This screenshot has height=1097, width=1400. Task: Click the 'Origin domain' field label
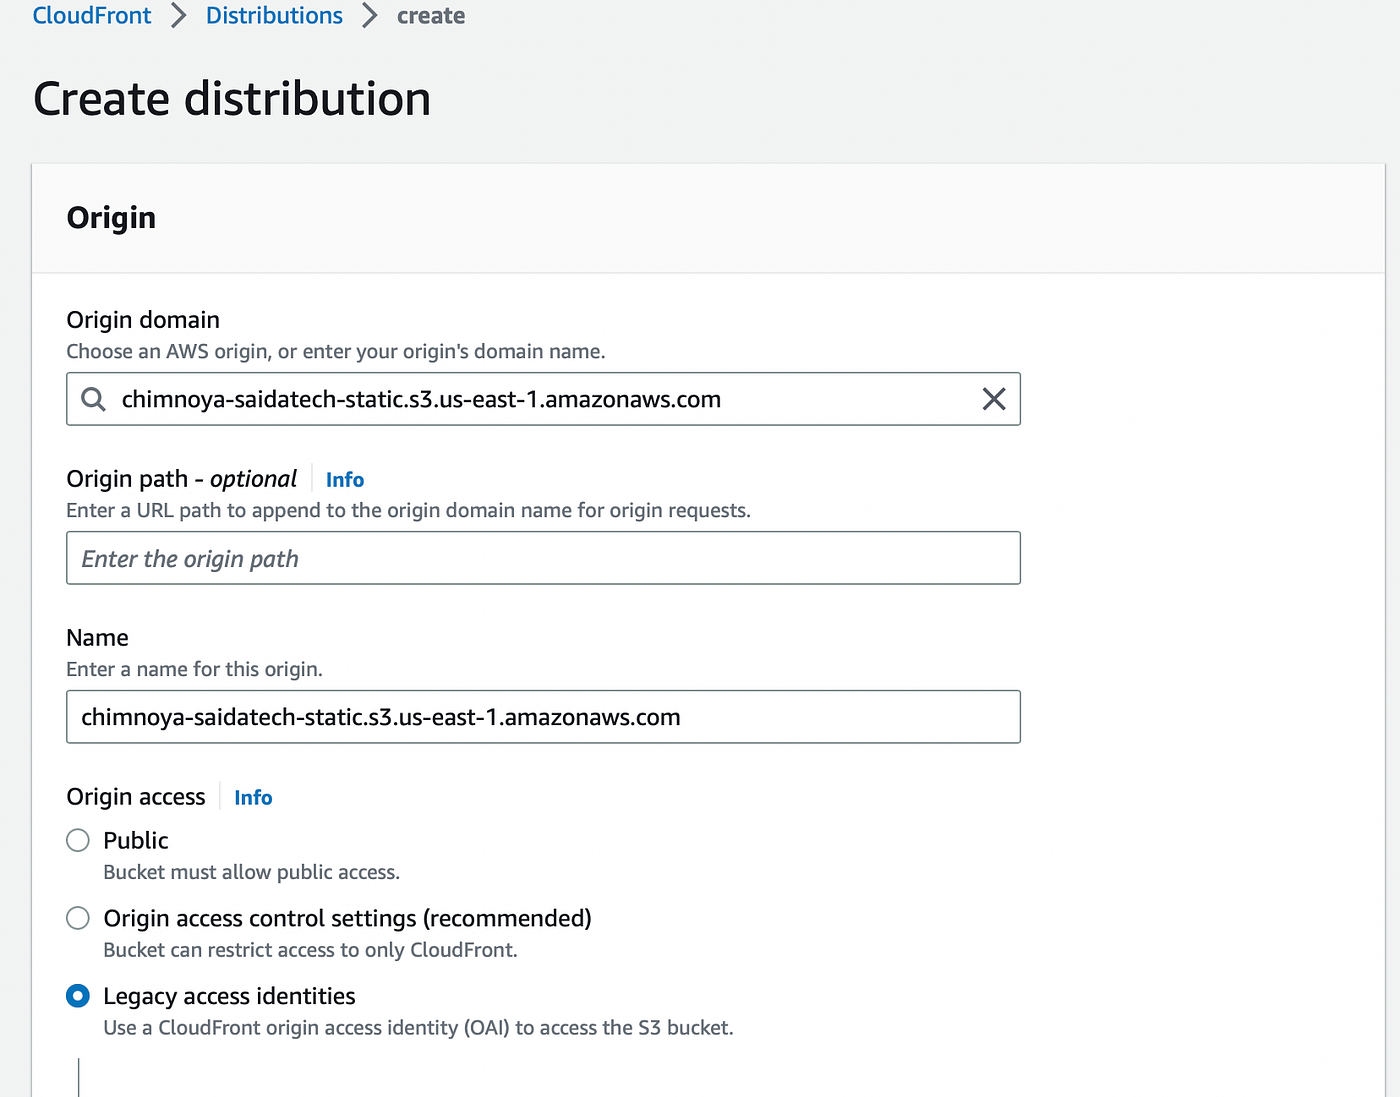143,320
